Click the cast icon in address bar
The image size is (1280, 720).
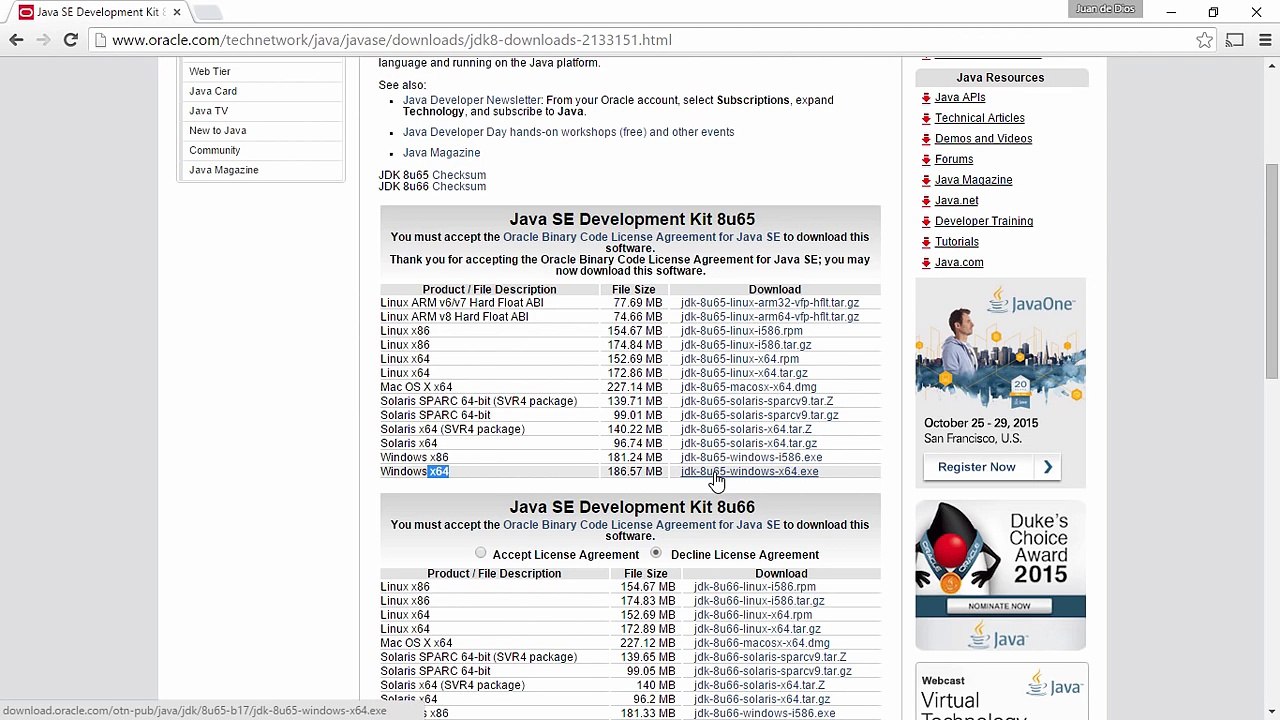(1235, 40)
